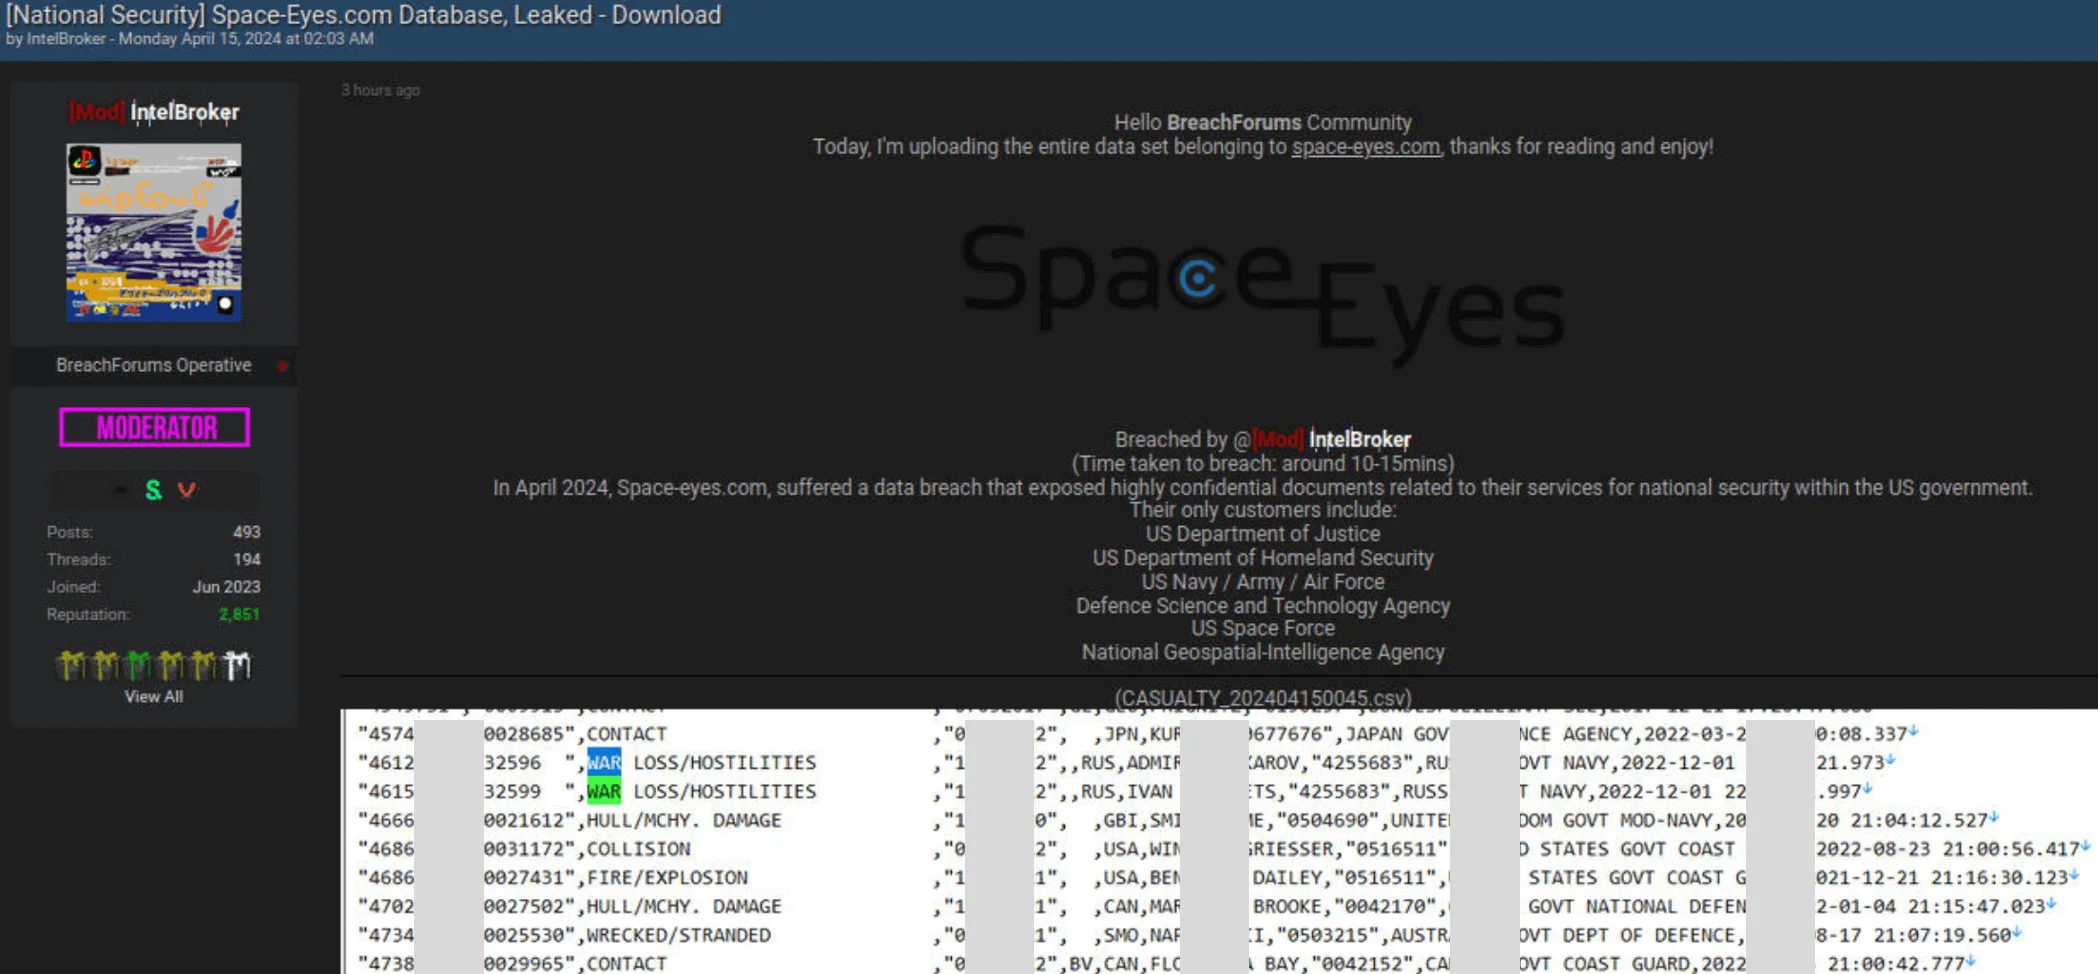
Task: Select the red V icon under MODERATOR badge
Action: coord(185,490)
